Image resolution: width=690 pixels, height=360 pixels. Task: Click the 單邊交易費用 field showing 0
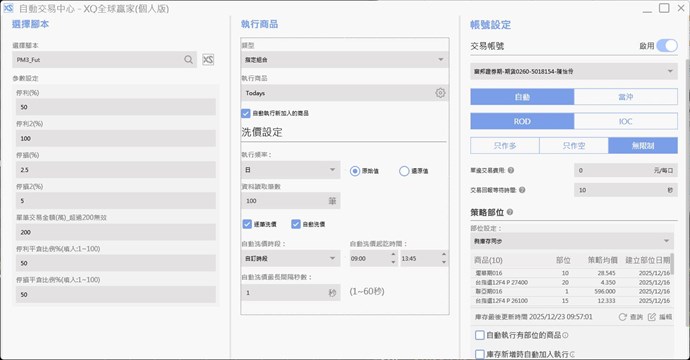pyautogui.click(x=626, y=170)
